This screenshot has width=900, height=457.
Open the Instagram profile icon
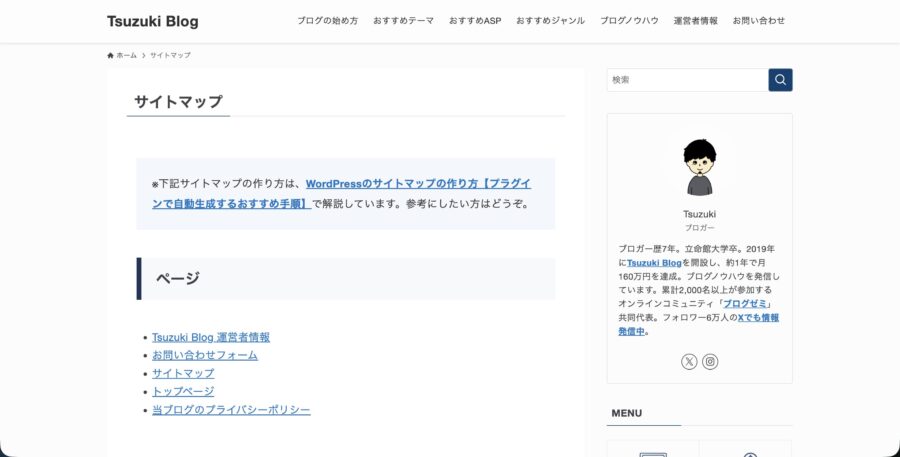710,362
